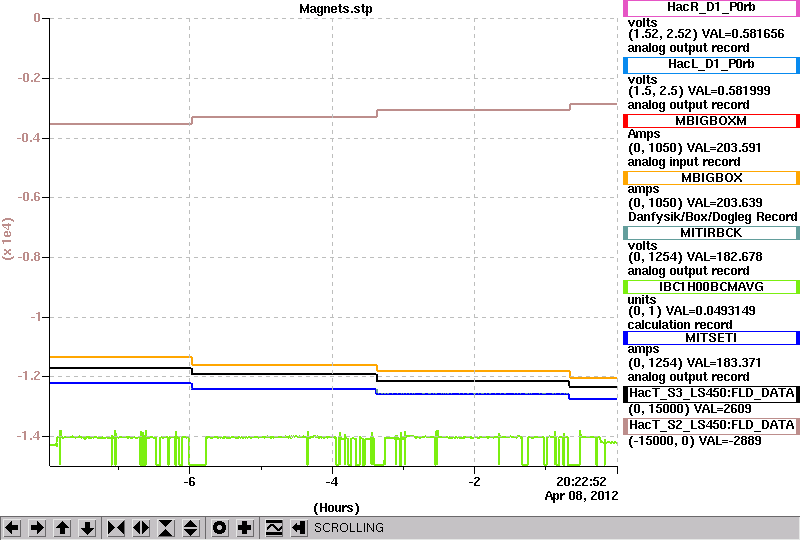Pan the plot left with the left arrow
This screenshot has height=540, width=800.
pos(12,528)
